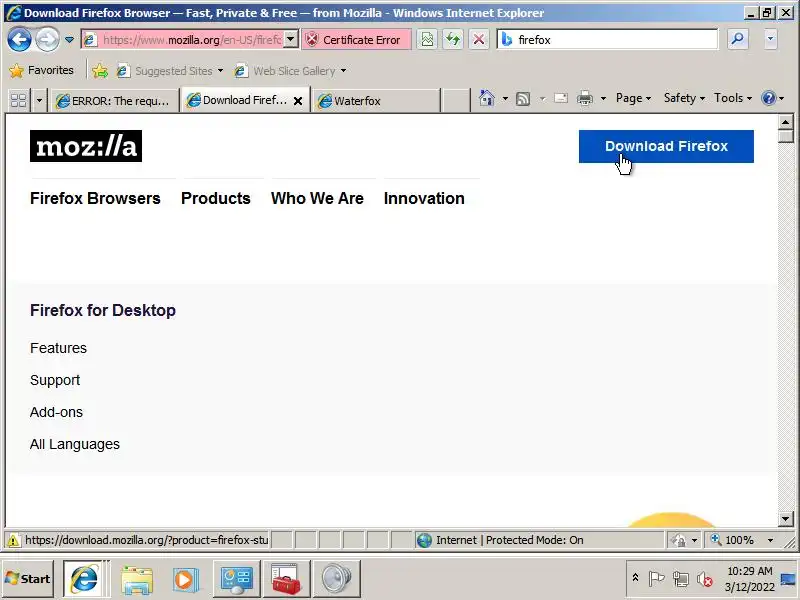
Task: Expand the Home button dropdown arrow
Action: 505,98
